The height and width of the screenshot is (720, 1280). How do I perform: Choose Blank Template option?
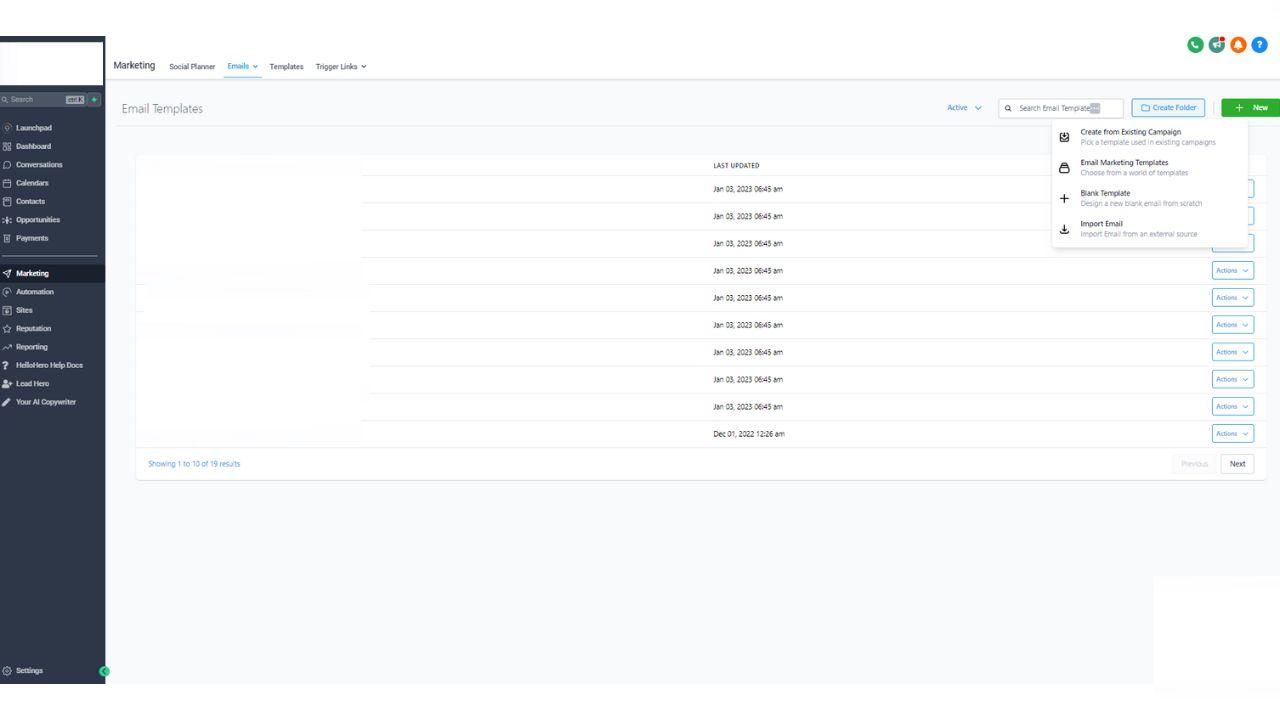(1149, 198)
